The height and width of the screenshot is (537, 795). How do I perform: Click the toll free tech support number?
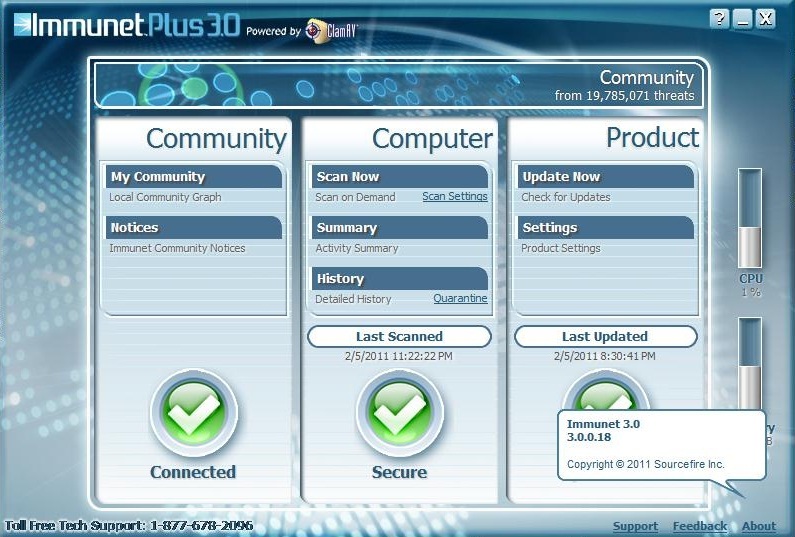[129, 525]
